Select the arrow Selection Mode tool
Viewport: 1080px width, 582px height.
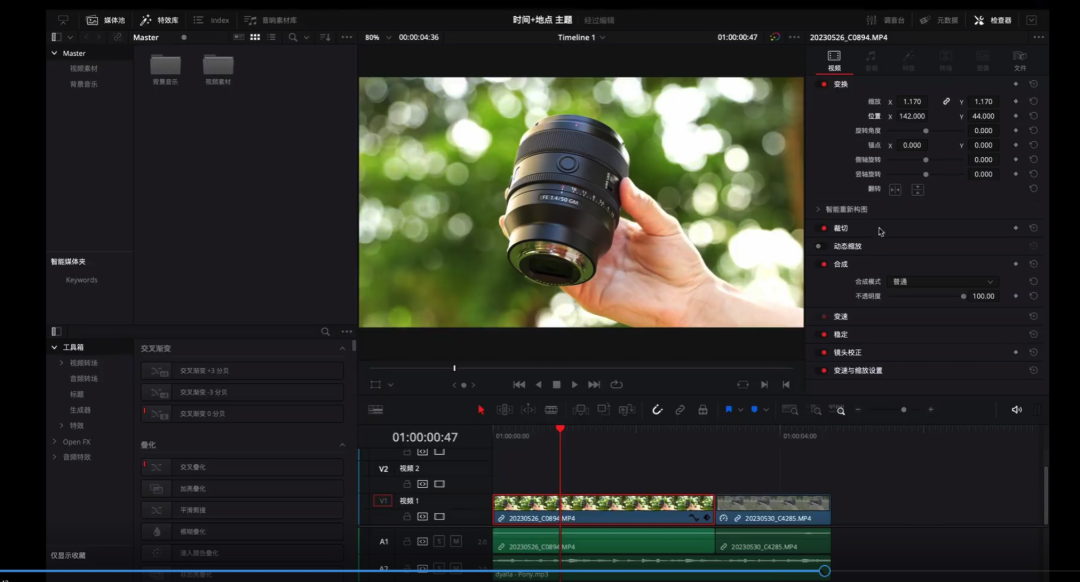(x=481, y=410)
